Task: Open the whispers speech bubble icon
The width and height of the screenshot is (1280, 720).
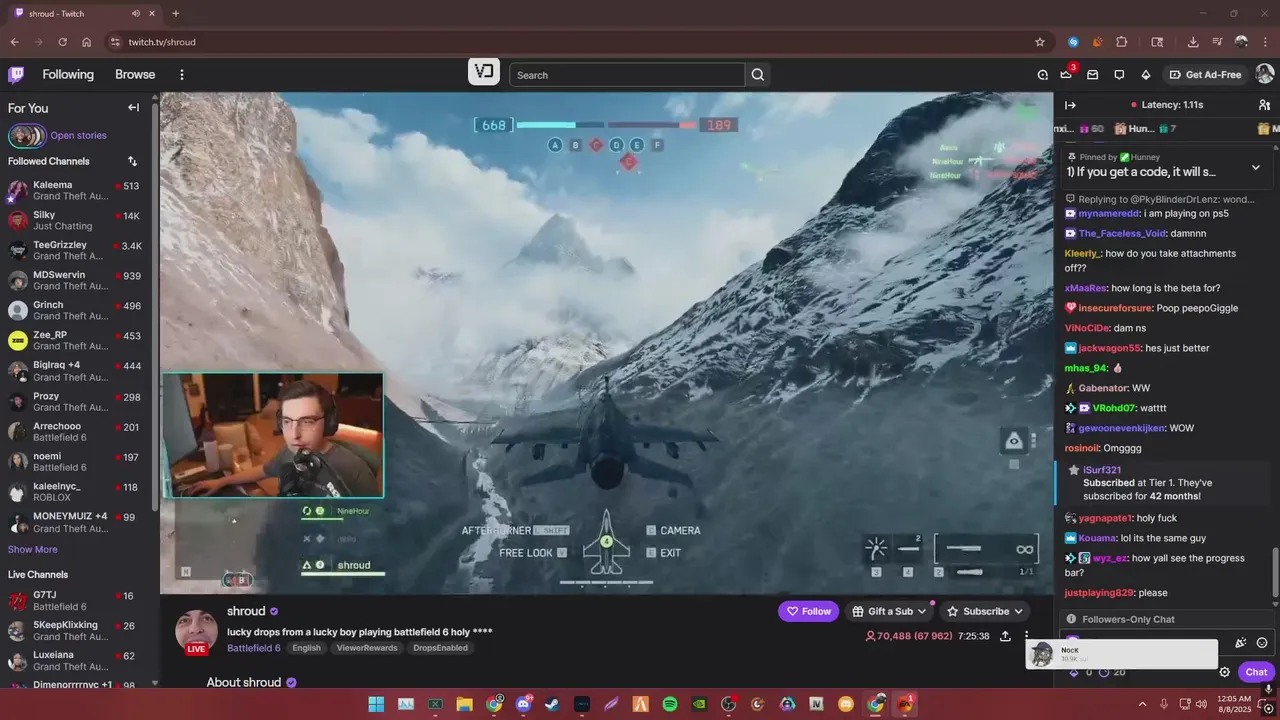Action: pyautogui.click(x=1119, y=75)
